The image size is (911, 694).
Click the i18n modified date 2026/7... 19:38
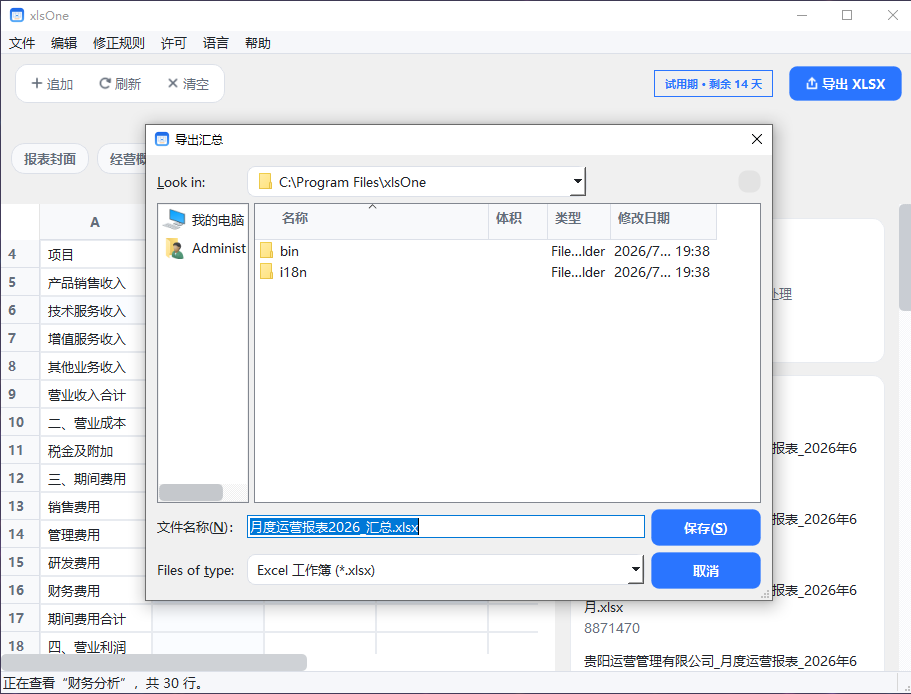pyautogui.click(x=662, y=272)
